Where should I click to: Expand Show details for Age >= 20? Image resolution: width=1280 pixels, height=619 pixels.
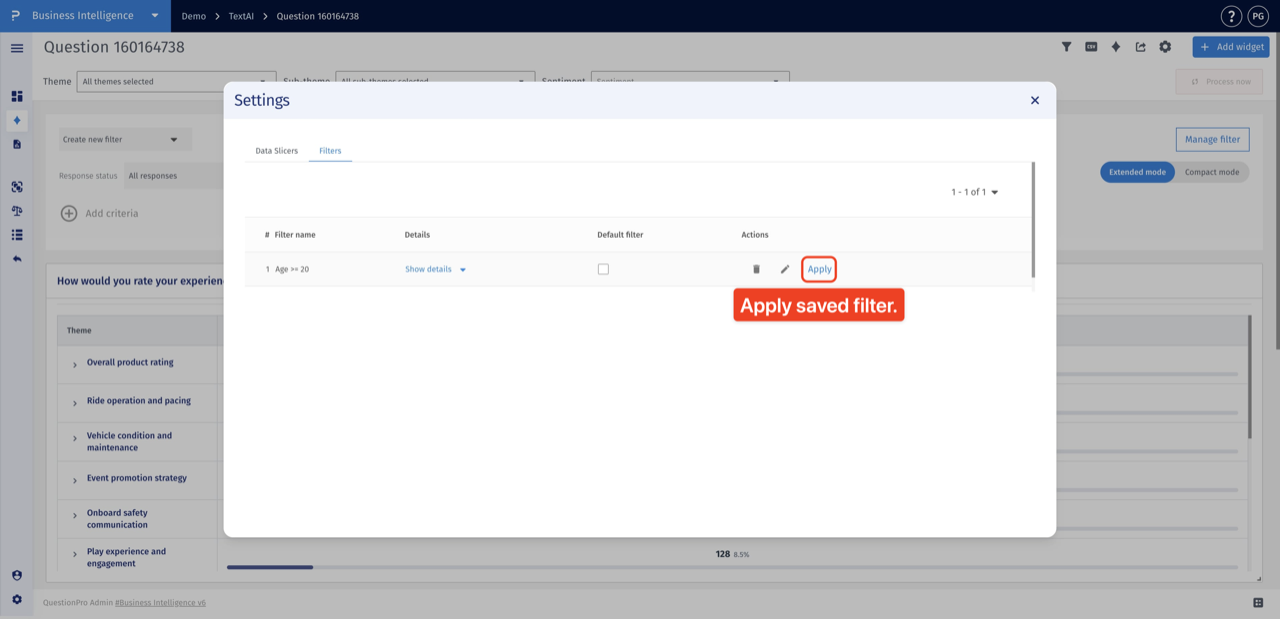point(435,269)
